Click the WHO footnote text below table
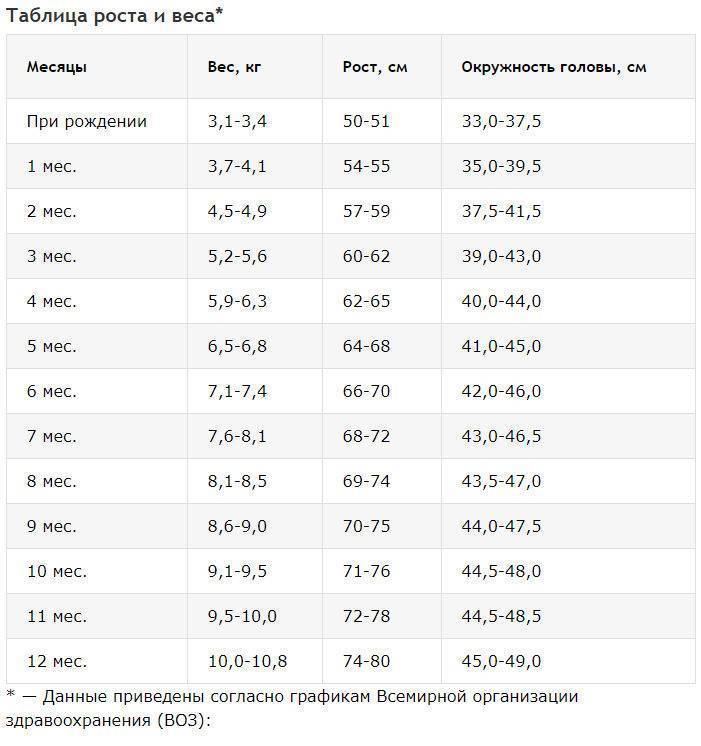This screenshot has width=701, height=746. 292,708
